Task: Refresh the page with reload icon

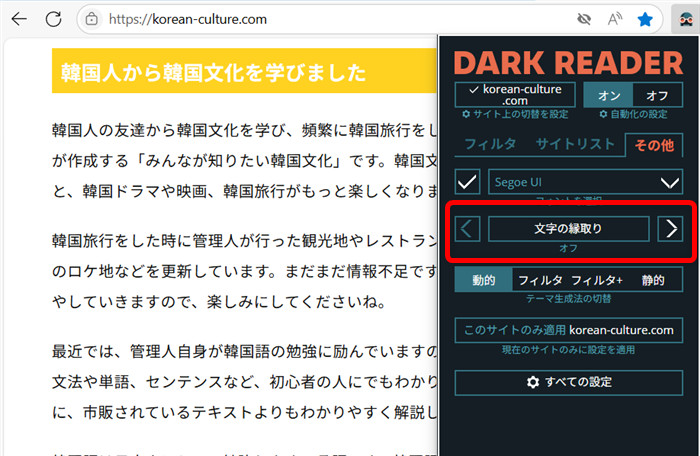Action: [x=54, y=19]
